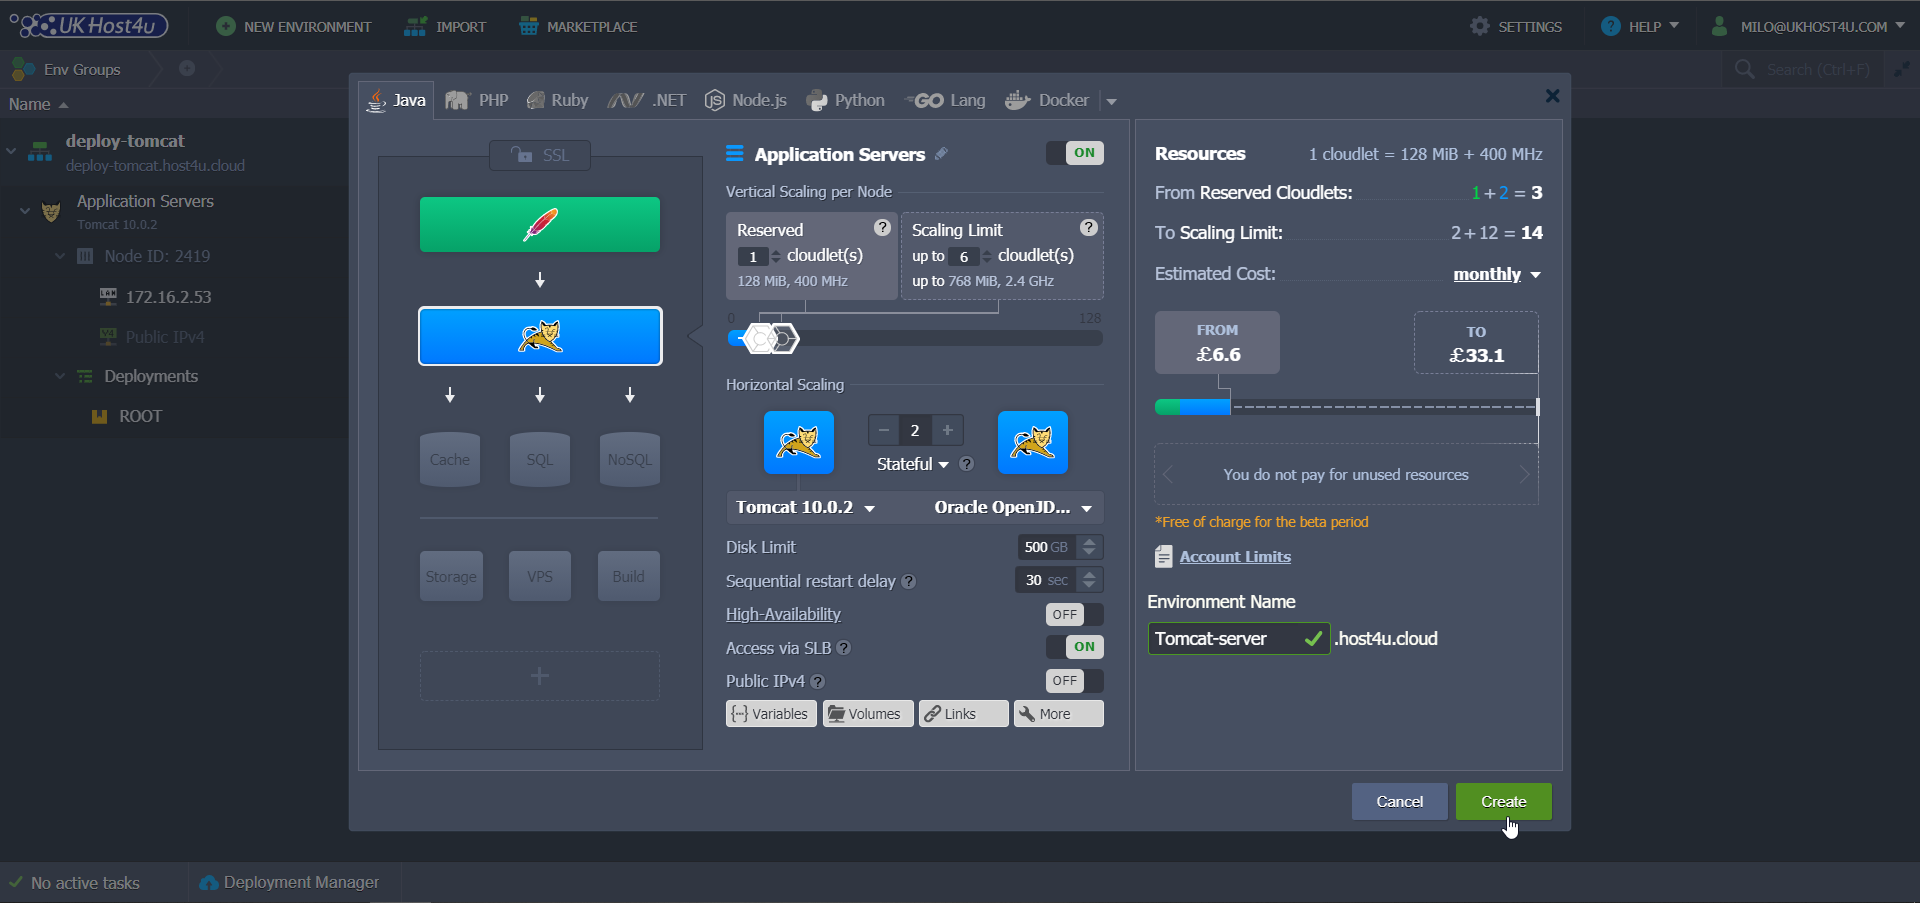
Task: Disable Access via SLB
Action: click(x=1075, y=647)
